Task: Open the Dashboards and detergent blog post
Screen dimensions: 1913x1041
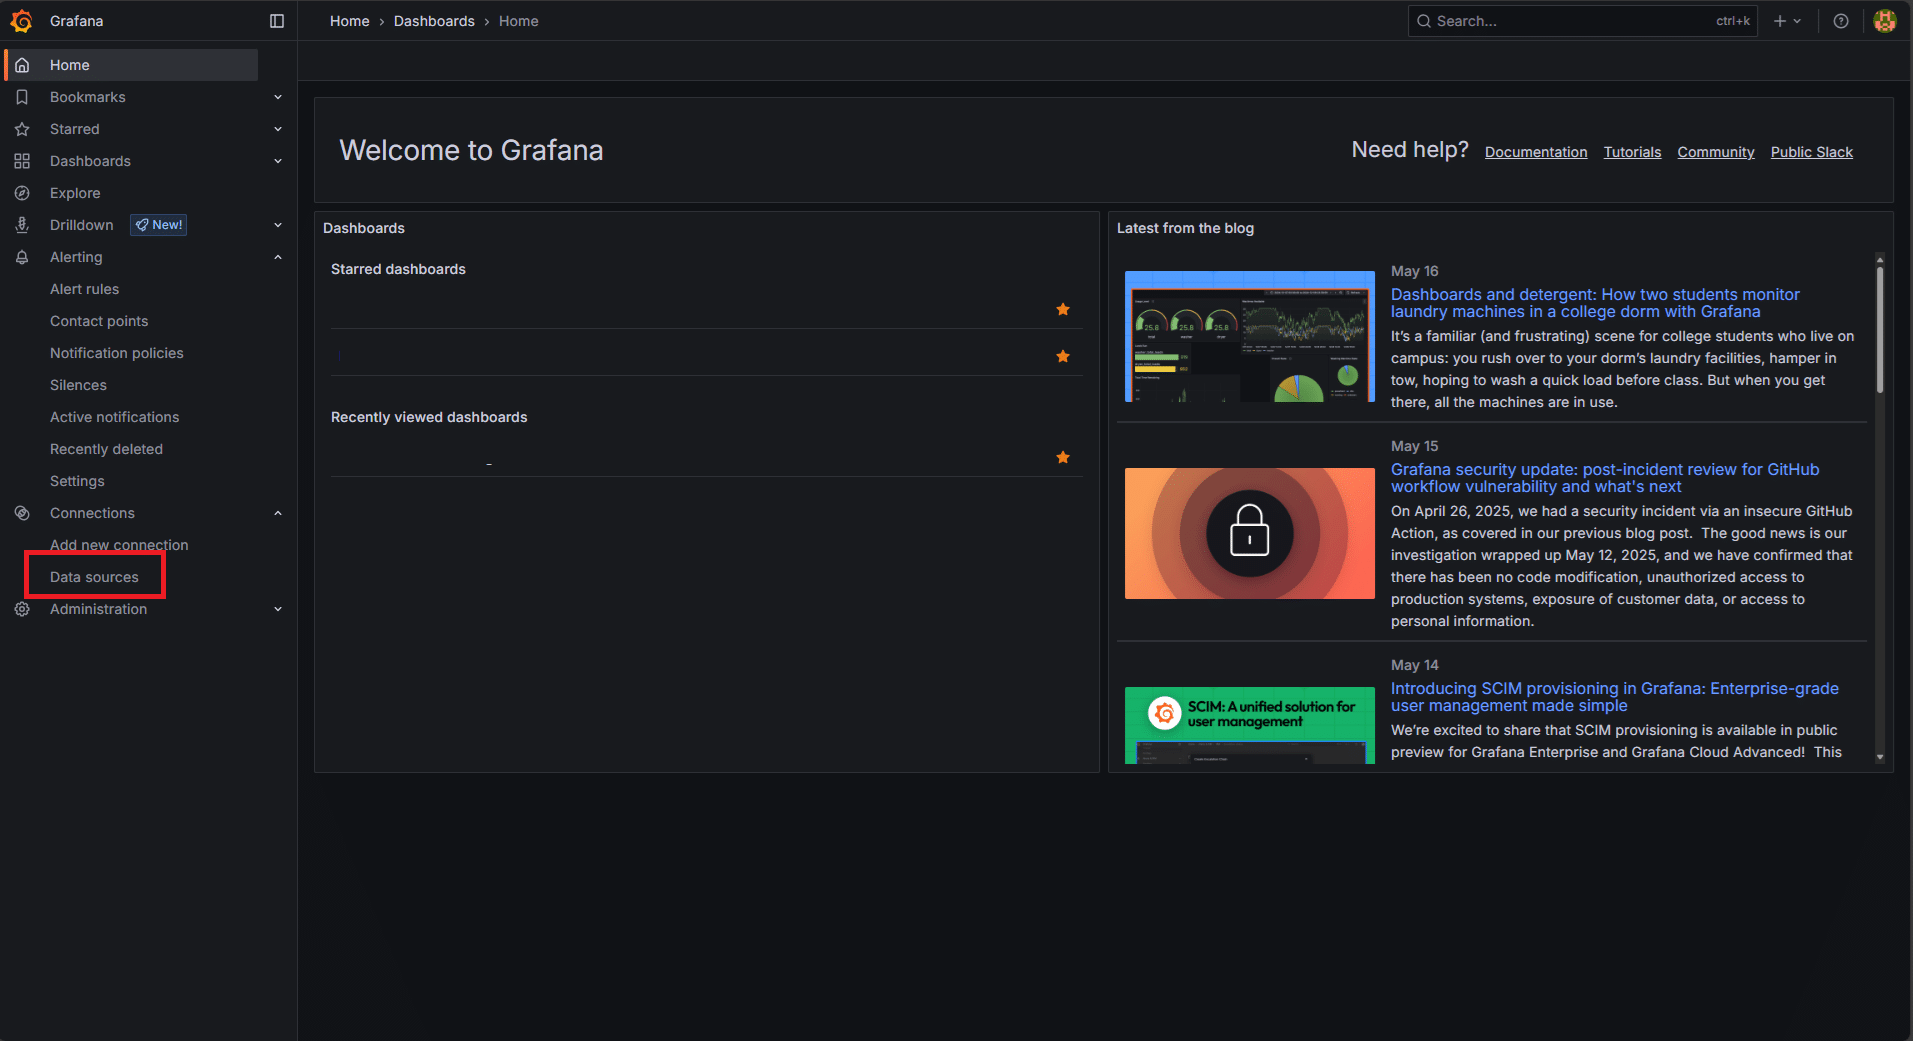Action: tap(1595, 303)
